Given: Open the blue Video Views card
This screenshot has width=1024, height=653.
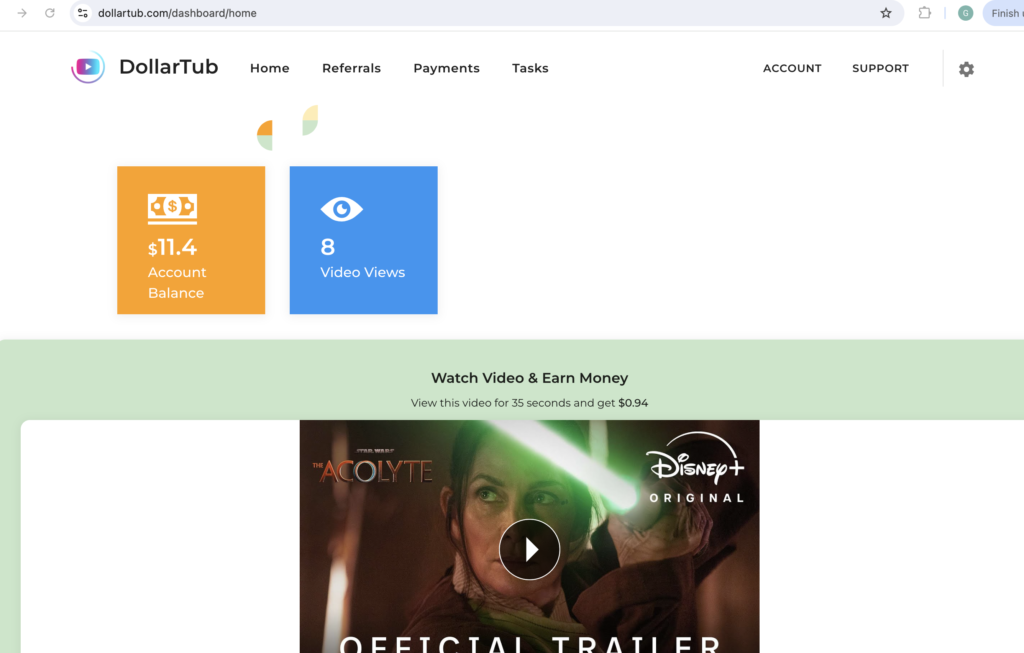Looking at the screenshot, I should 364,240.
